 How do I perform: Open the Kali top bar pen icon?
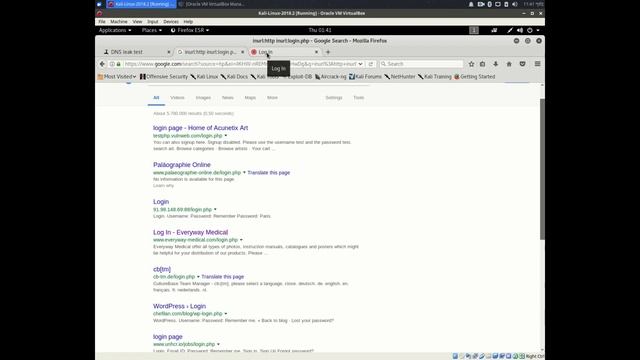(x=510, y=30)
